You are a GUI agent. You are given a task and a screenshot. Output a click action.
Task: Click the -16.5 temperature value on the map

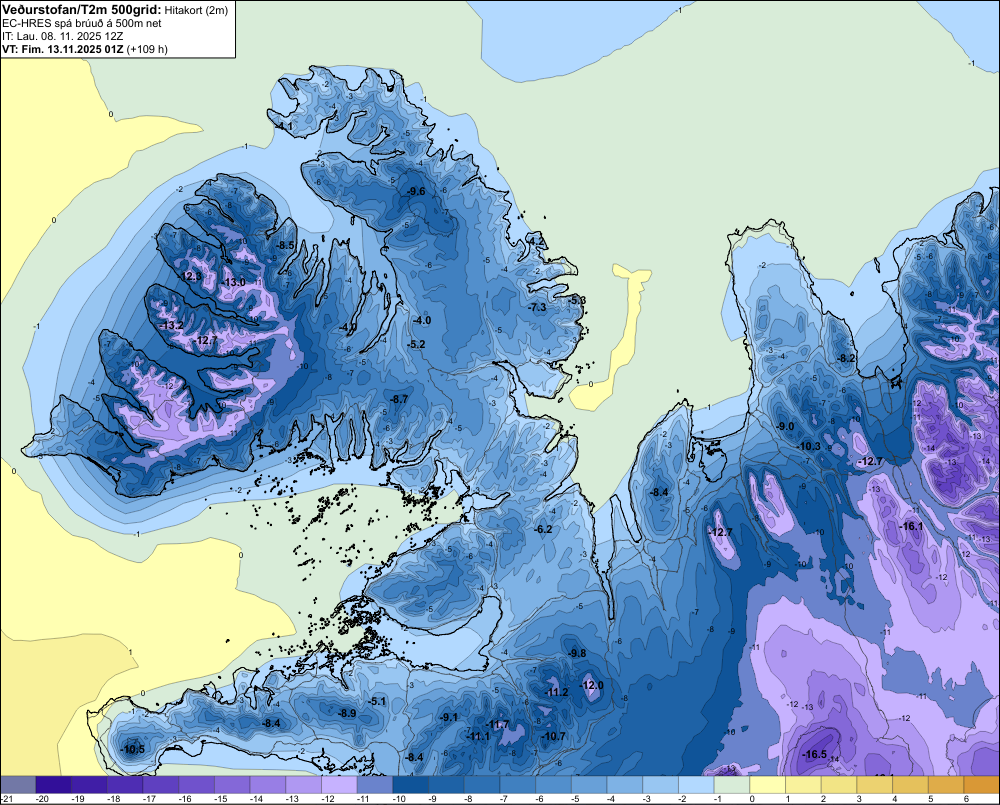point(814,754)
